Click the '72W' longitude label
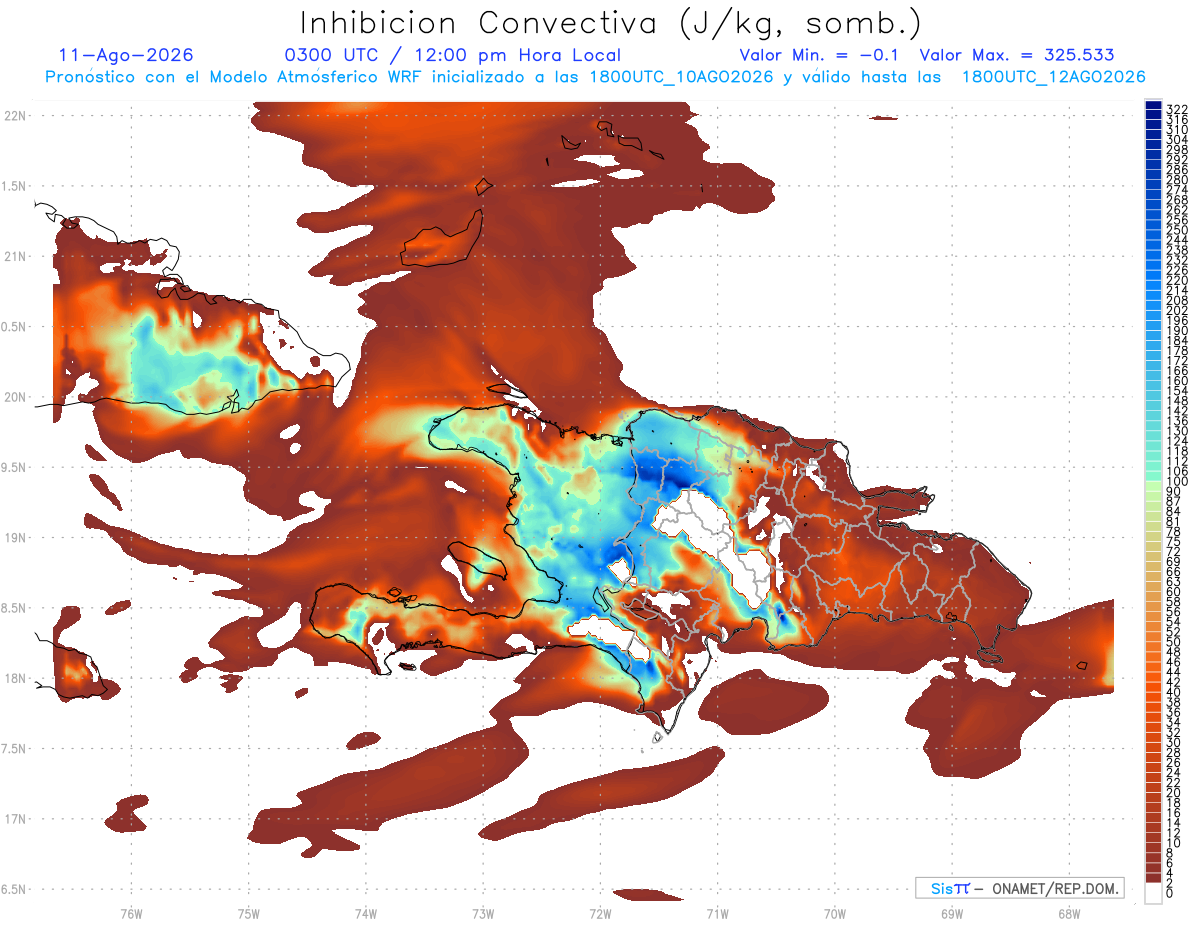The height and width of the screenshot is (927, 1200). point(600,912)
